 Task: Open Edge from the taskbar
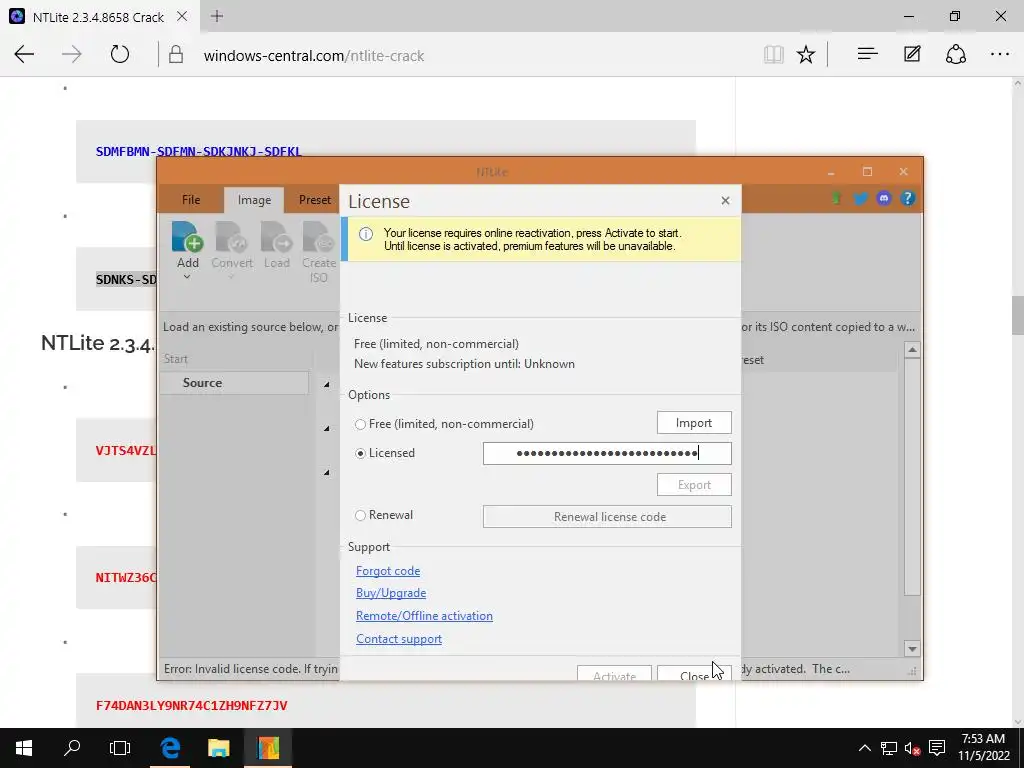pyautogui.click(x=170, y=748)
